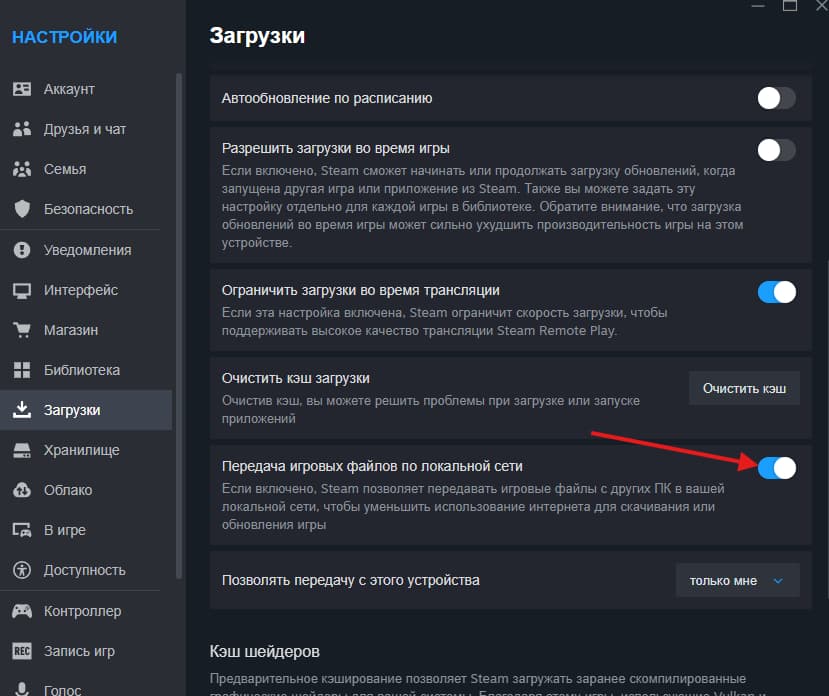
Task: Click the Семья family icon
Action: 22,169
